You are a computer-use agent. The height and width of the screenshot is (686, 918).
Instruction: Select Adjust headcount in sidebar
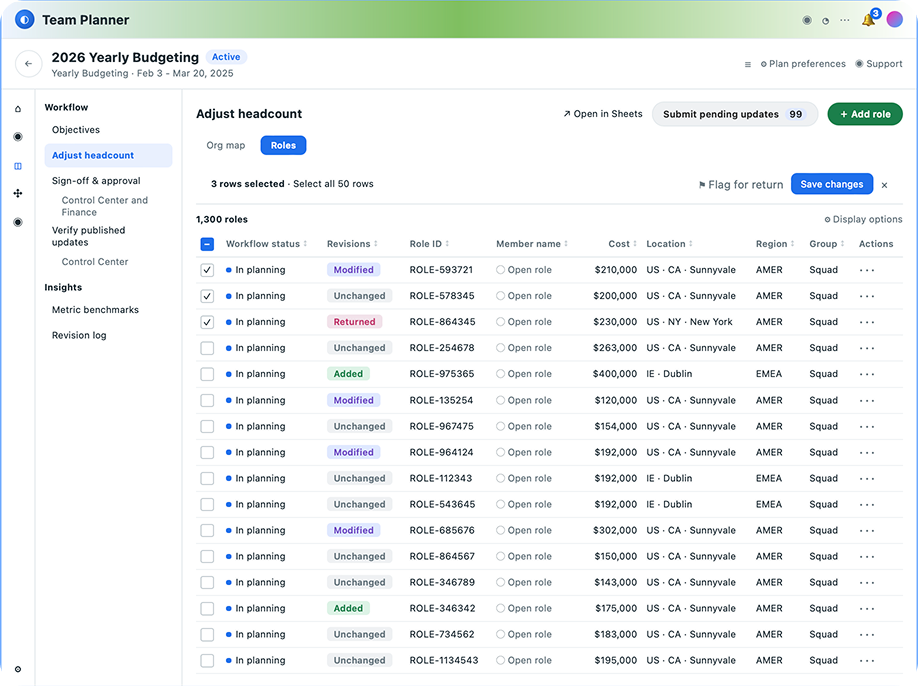pos(108,156)
